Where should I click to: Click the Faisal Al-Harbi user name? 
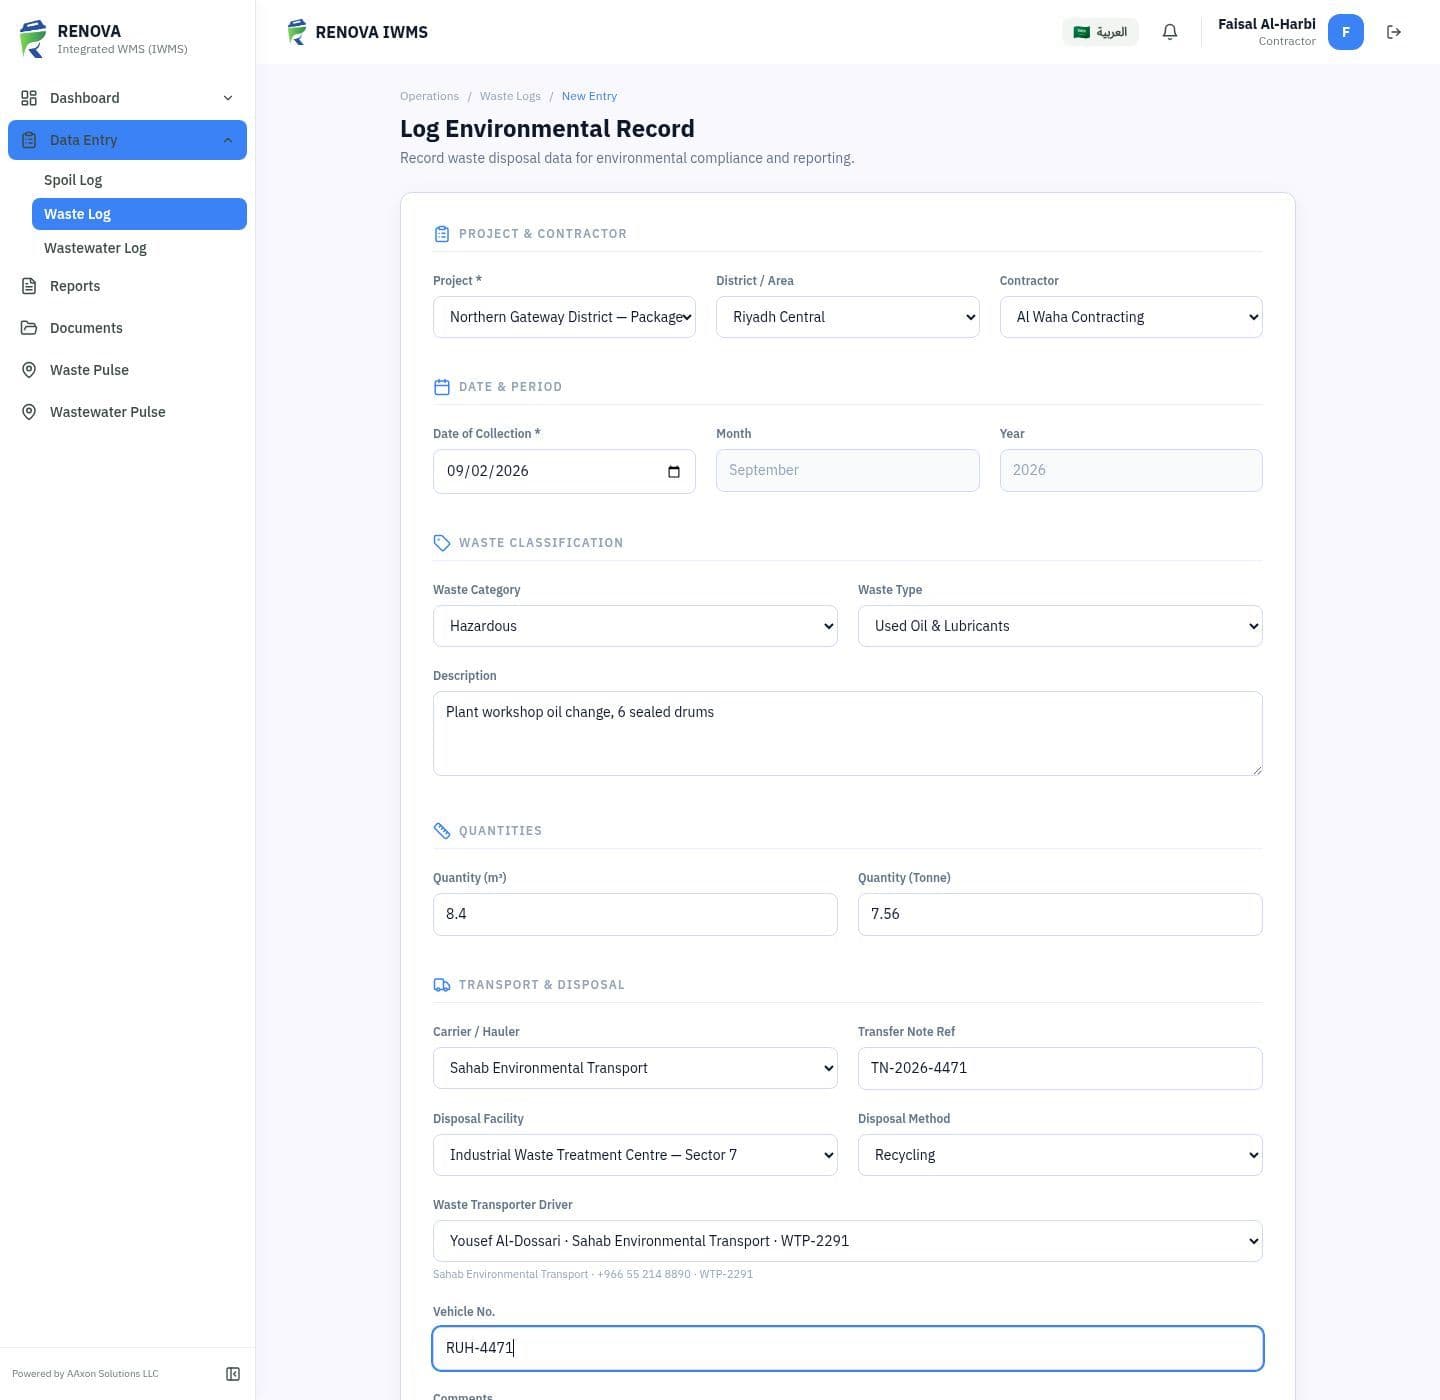pos(1266,24)
